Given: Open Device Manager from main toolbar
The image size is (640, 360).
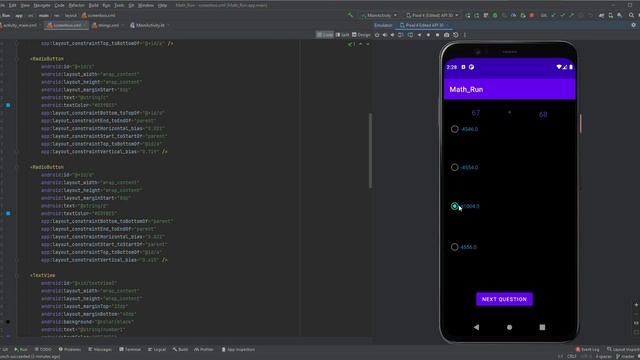Looking at the screenshot, I should pyautogui.click(x=611, y=15).
